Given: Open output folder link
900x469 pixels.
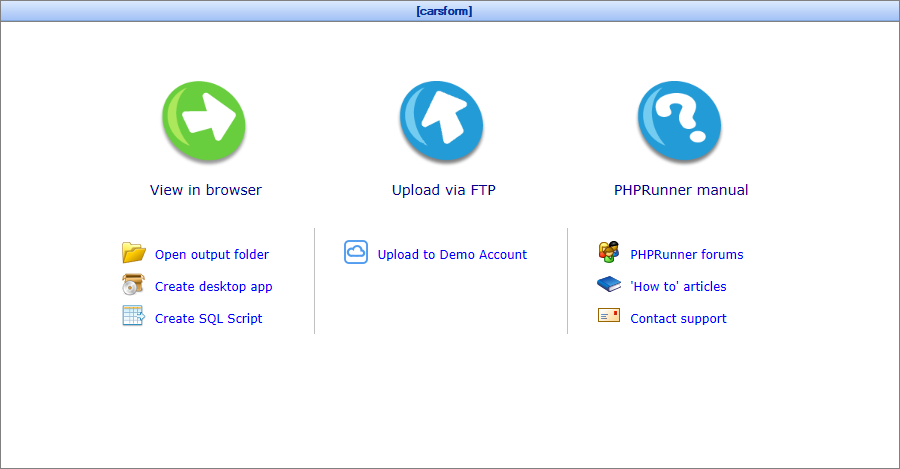Looking at the screenshot, I should point(212,254).
